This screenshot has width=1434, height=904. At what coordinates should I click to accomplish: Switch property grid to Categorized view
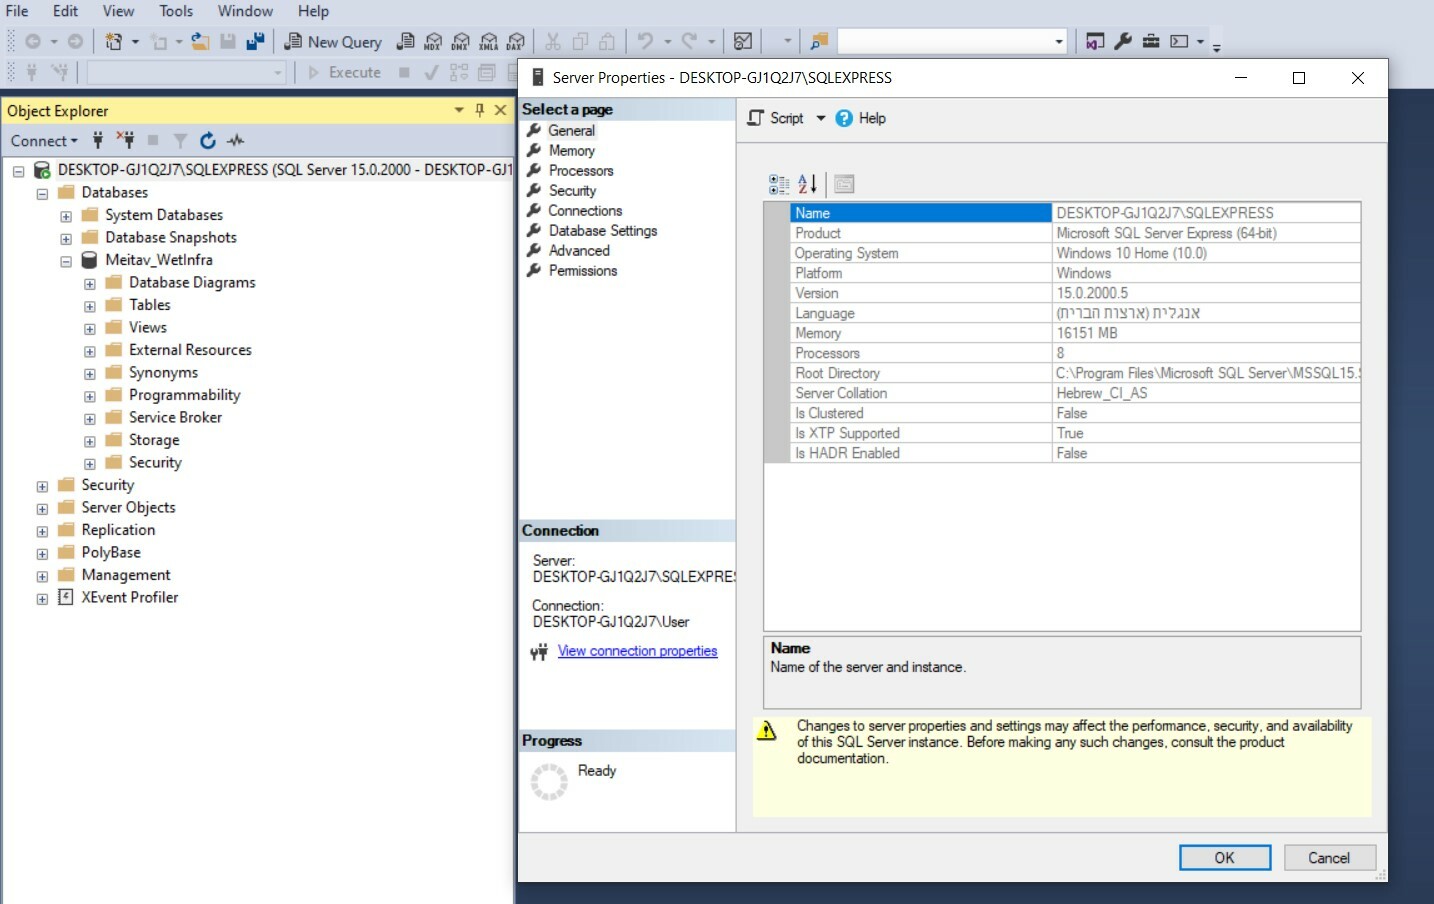pyautogui.click(x=779, y=184)
